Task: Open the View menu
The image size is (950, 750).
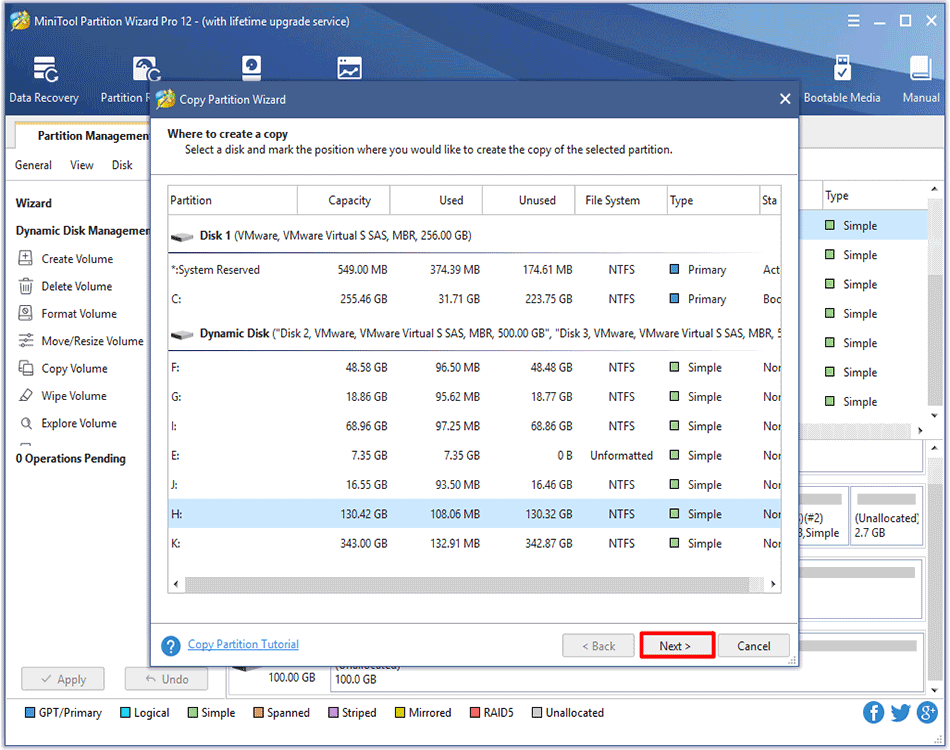Action: coord(82,165)
